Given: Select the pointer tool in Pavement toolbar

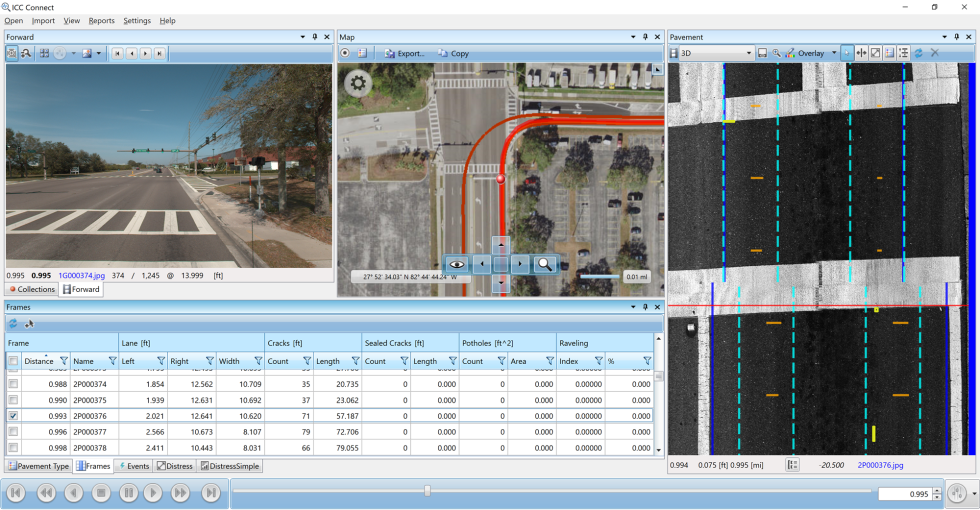Looking at the screenshot, I should click(x=847, y=53).
